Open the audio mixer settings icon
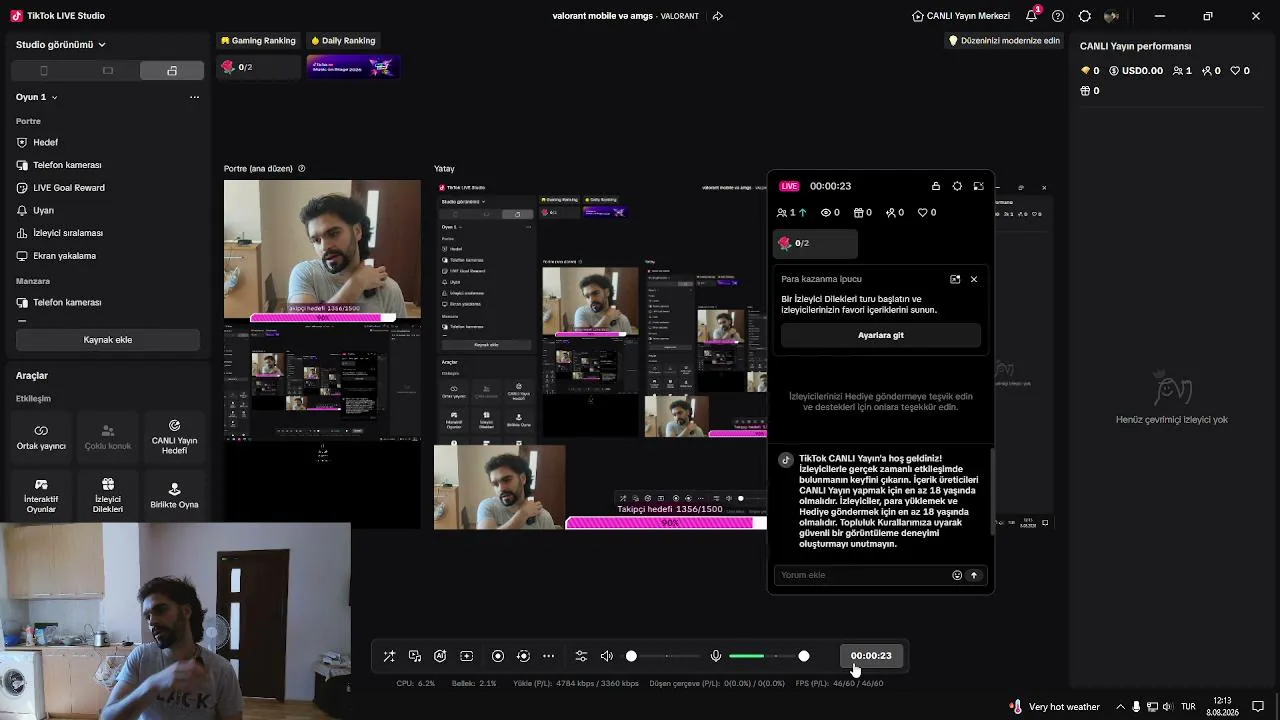This screenshot has width=1280, height=720. tap(581, 656)
